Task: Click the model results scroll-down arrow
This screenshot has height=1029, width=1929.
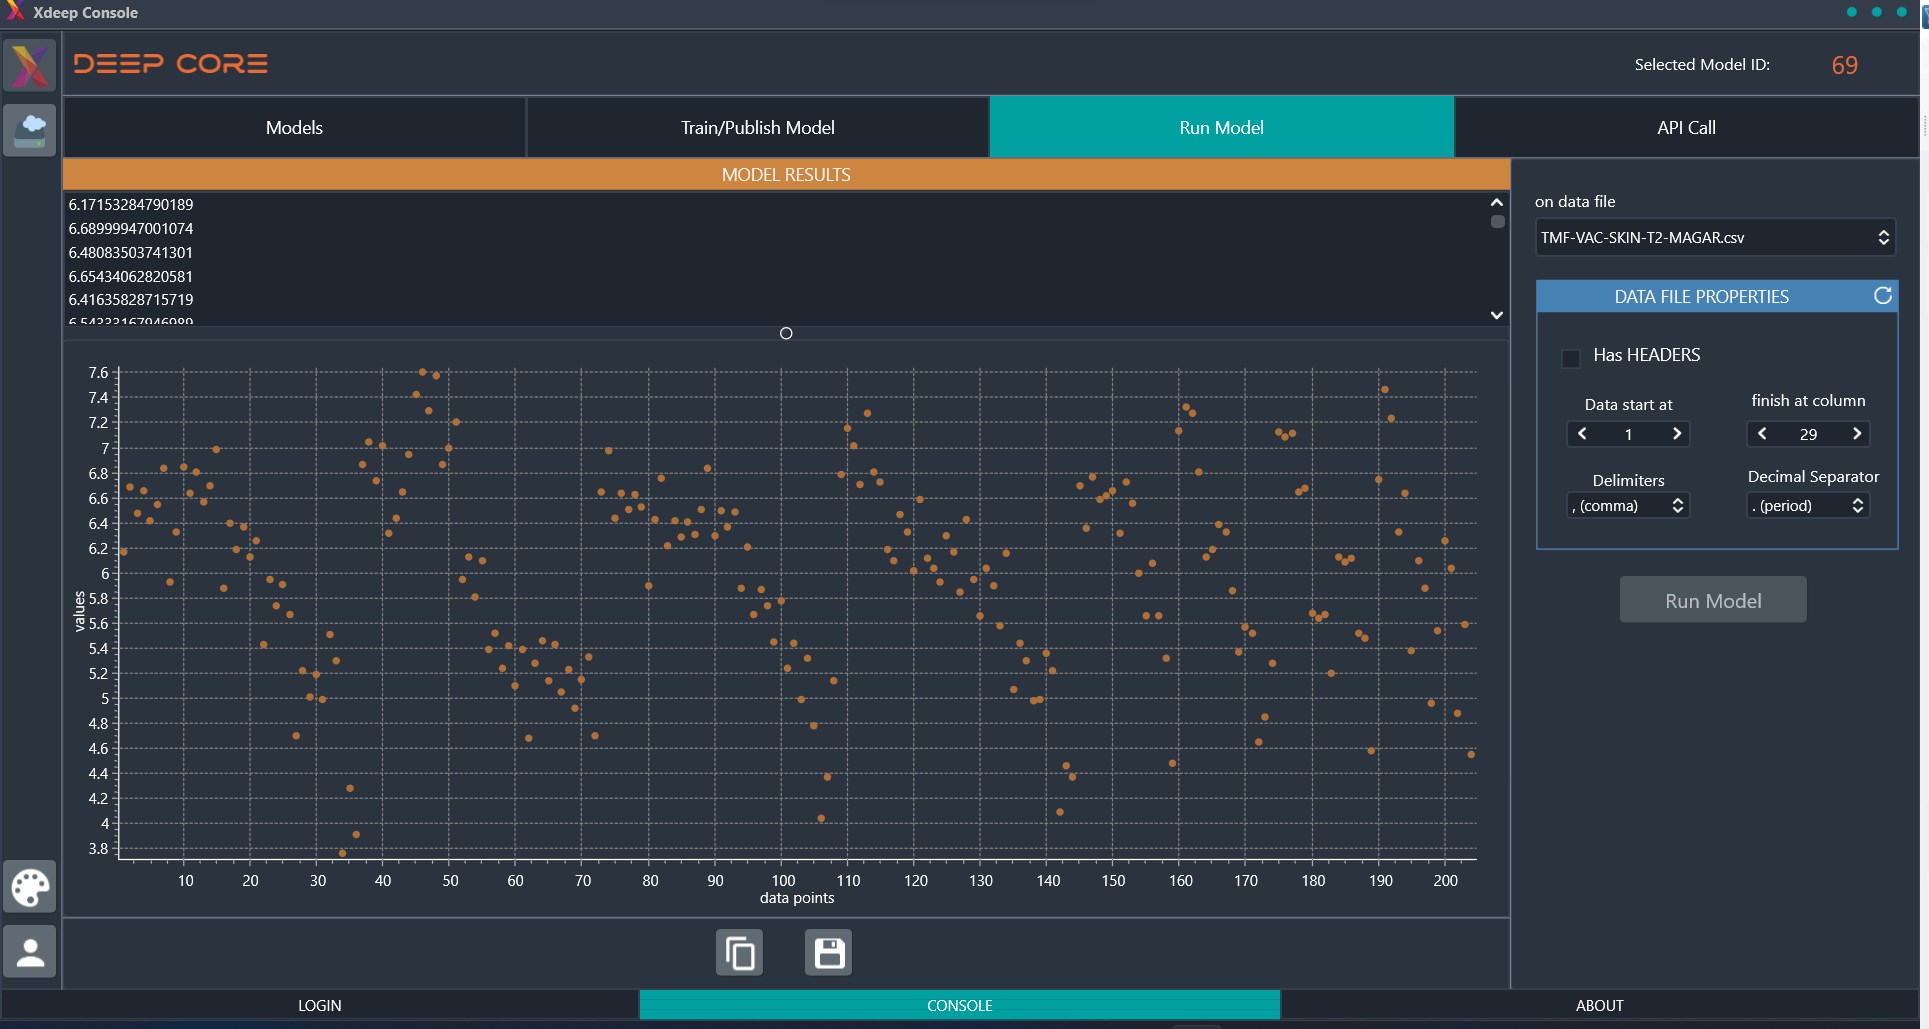Action: [x=1497, y=315]
